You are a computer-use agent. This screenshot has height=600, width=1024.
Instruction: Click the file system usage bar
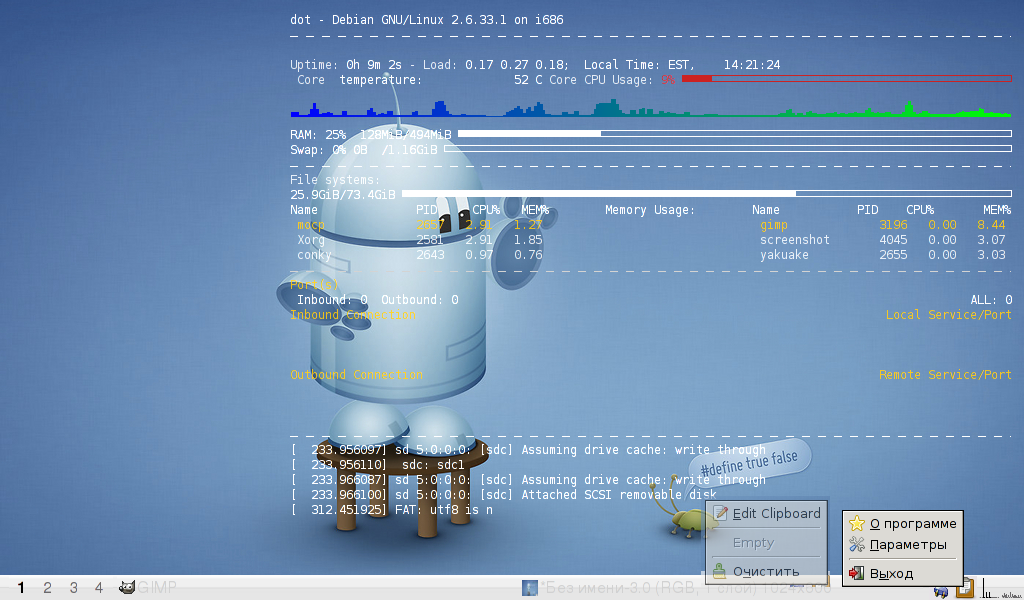(707, 194)
